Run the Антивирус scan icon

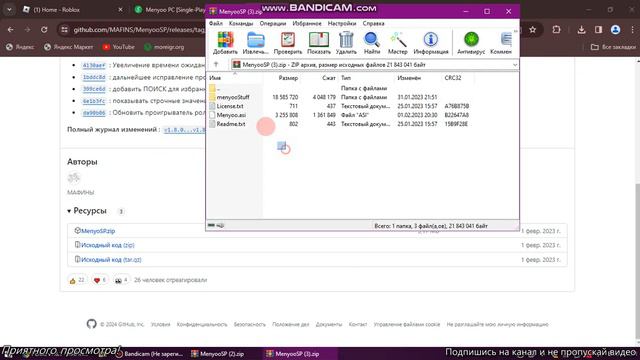click(x=471, y=43)
